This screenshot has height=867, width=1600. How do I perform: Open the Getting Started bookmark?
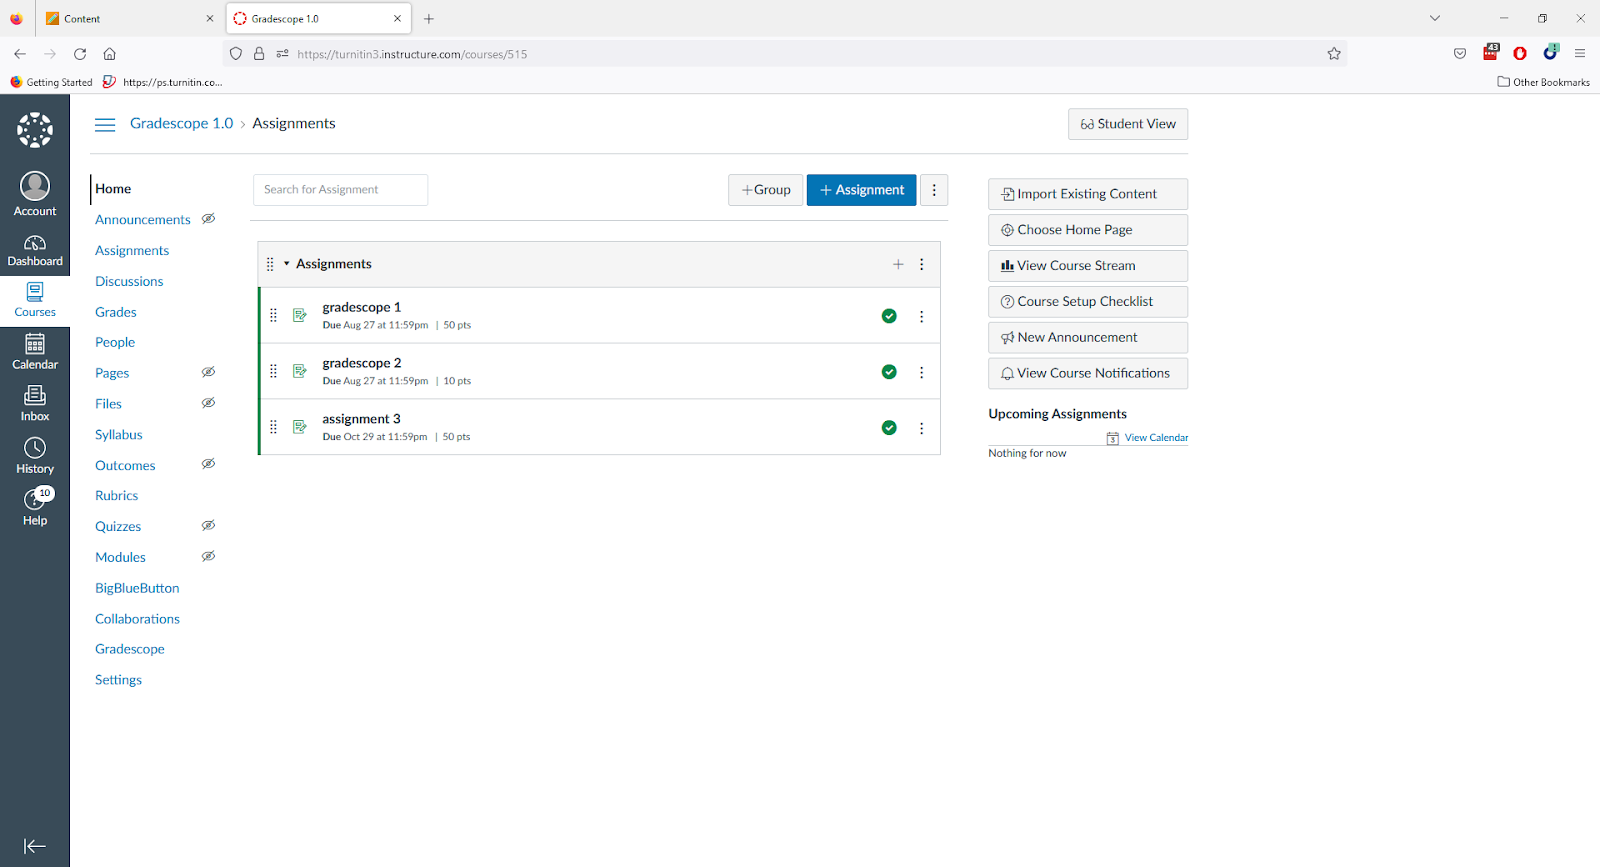(x=51, y=82)
